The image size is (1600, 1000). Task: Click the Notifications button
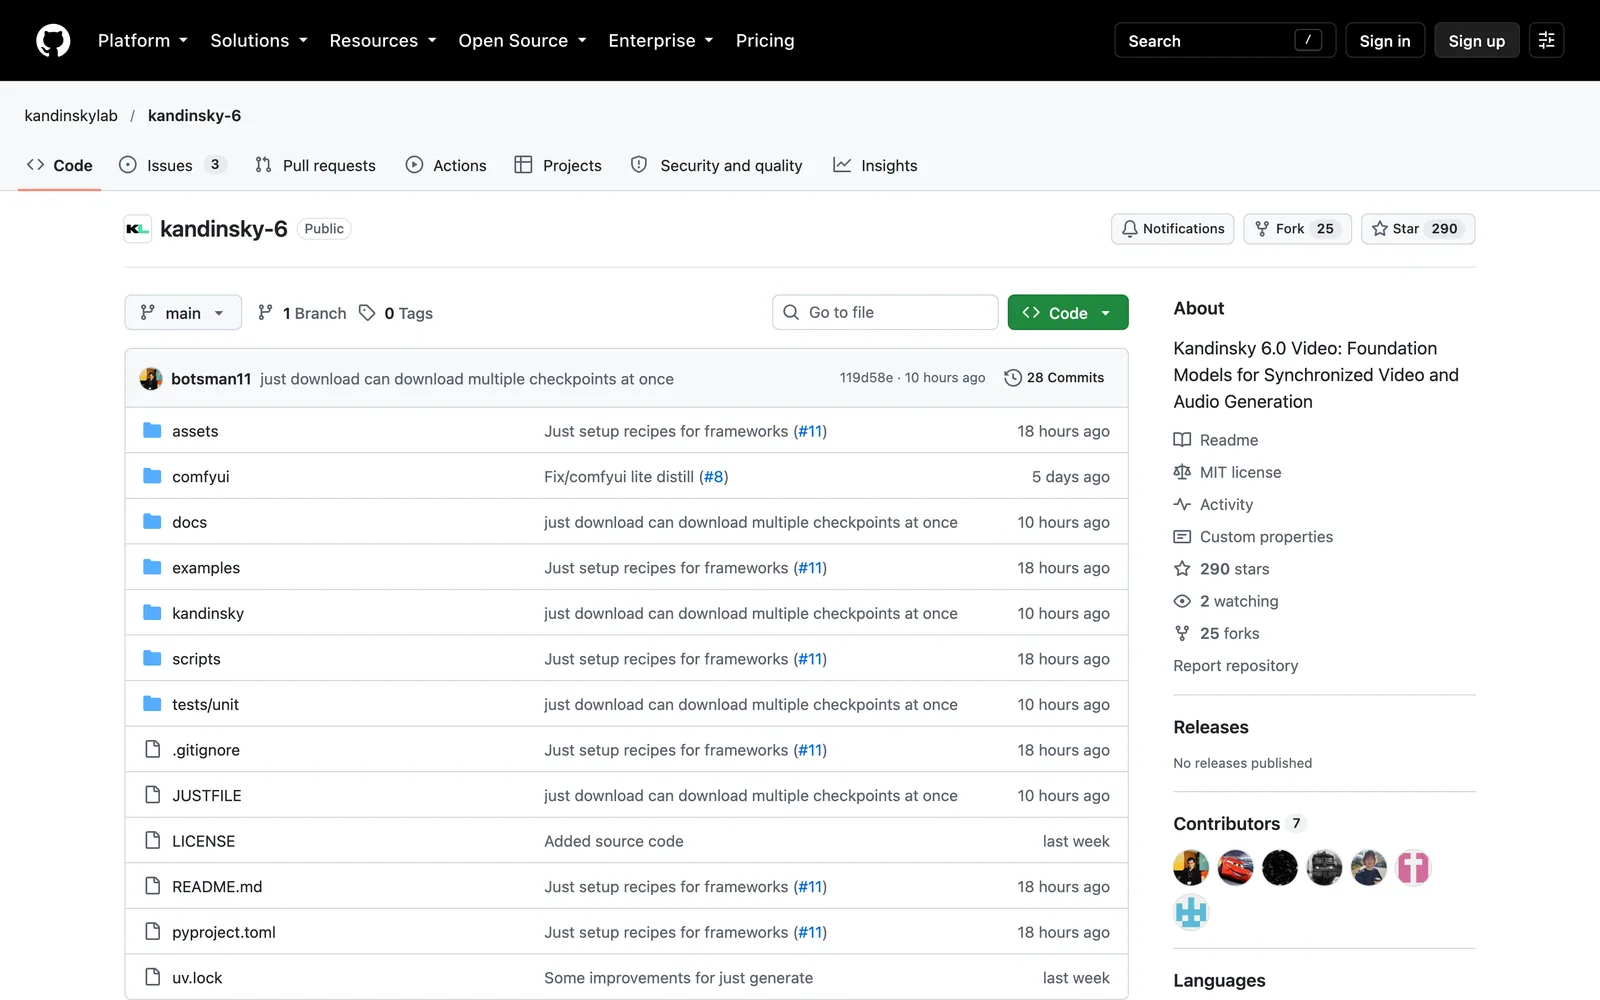pos(1173,229)
